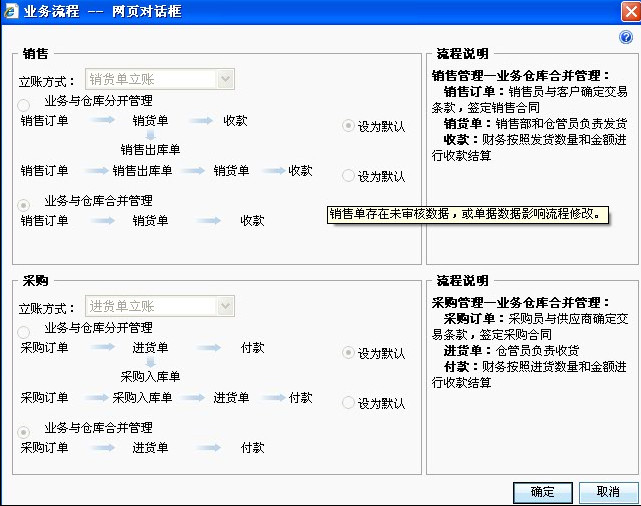Open the 销货单立账 dropdown arrow
641x506 pixels.
click(x=225, y=79)
